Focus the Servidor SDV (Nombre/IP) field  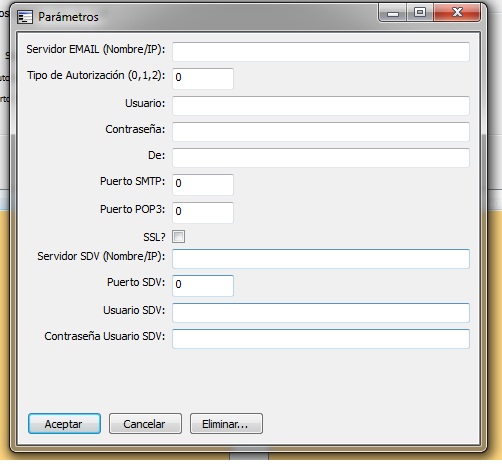point(321,259)
